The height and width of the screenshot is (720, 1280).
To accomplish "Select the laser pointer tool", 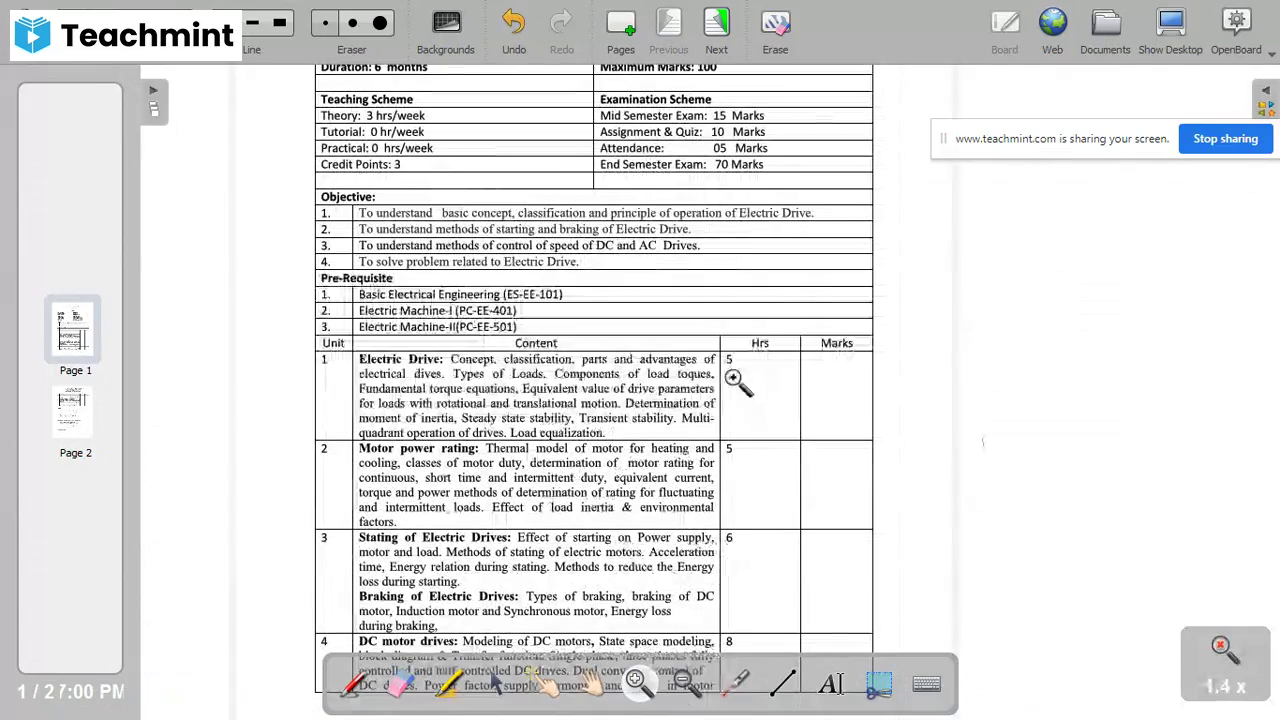I will coord(735,684).
